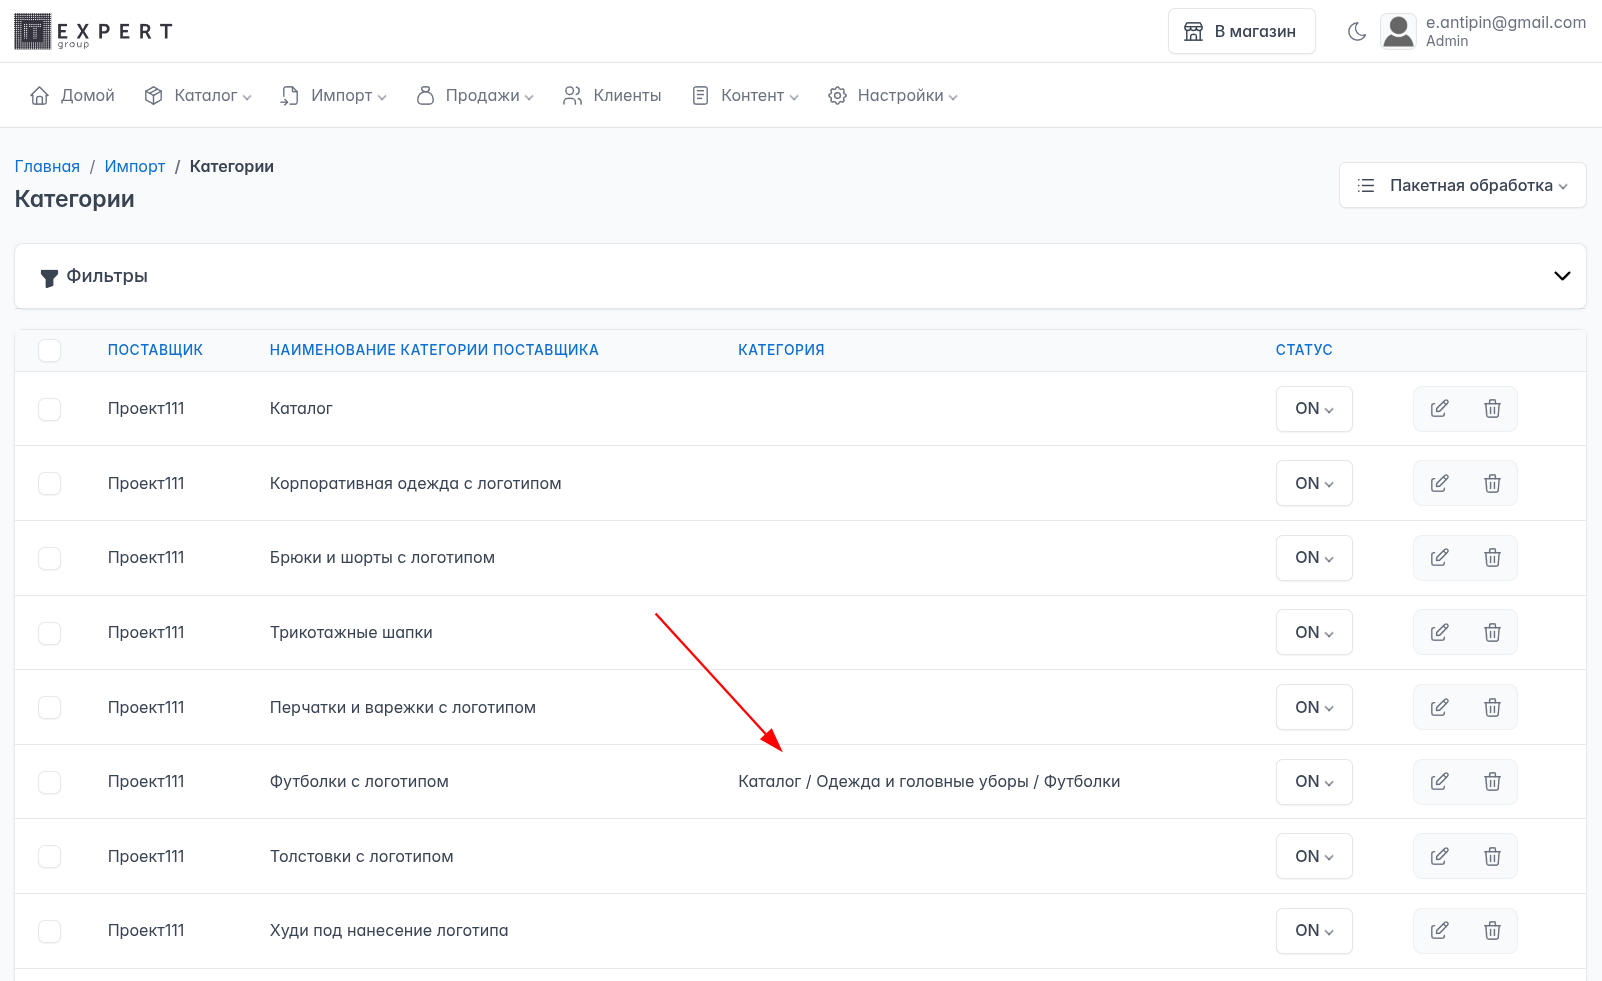The image size is (1602, 981).
Task: Click the edit icon for Каталог row
Action: [1439, 409]
